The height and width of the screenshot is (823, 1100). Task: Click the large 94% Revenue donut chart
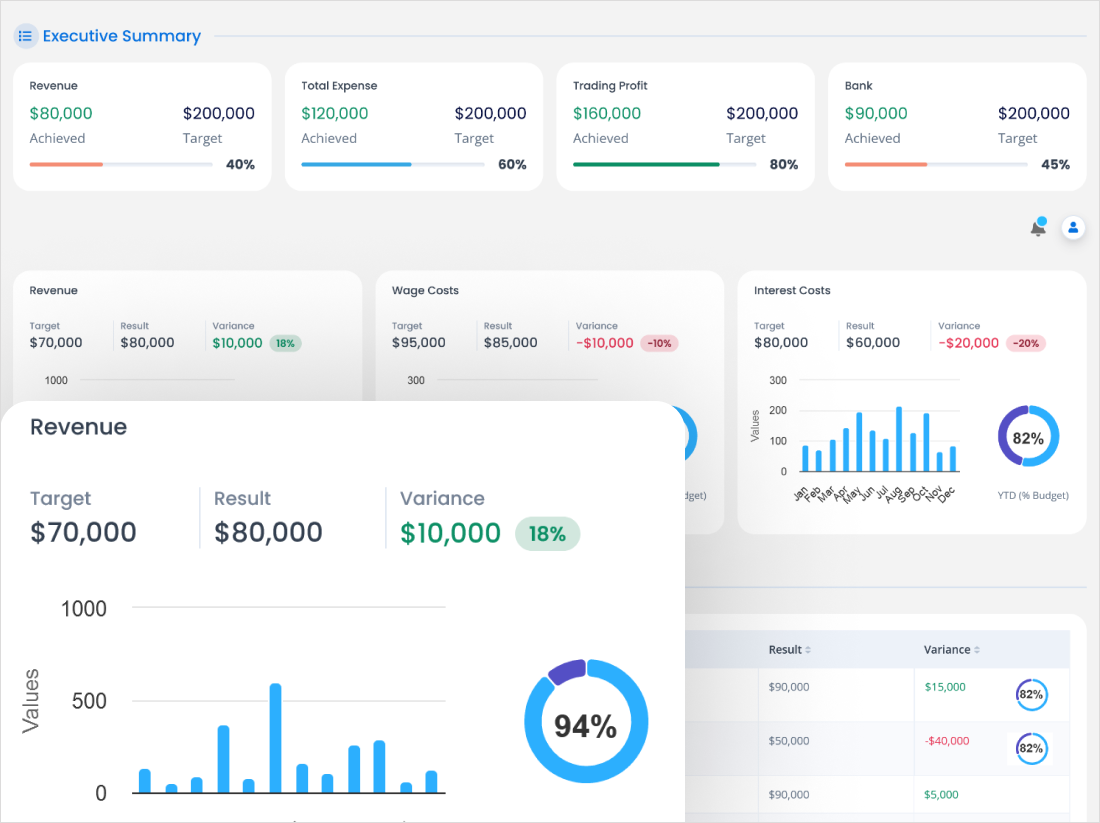coord(586,721)
